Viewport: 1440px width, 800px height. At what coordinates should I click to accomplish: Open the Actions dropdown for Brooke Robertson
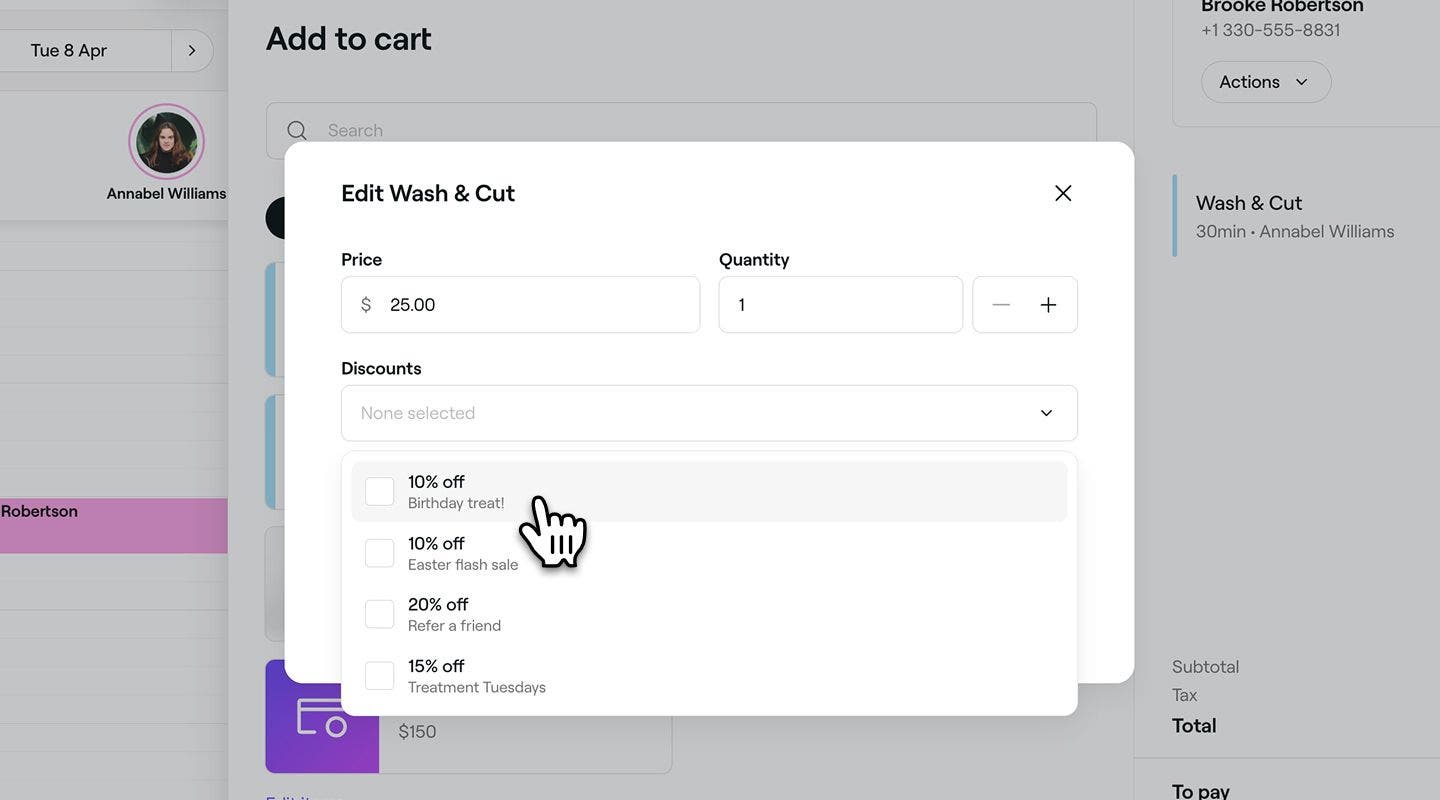tap(1266, 82)
